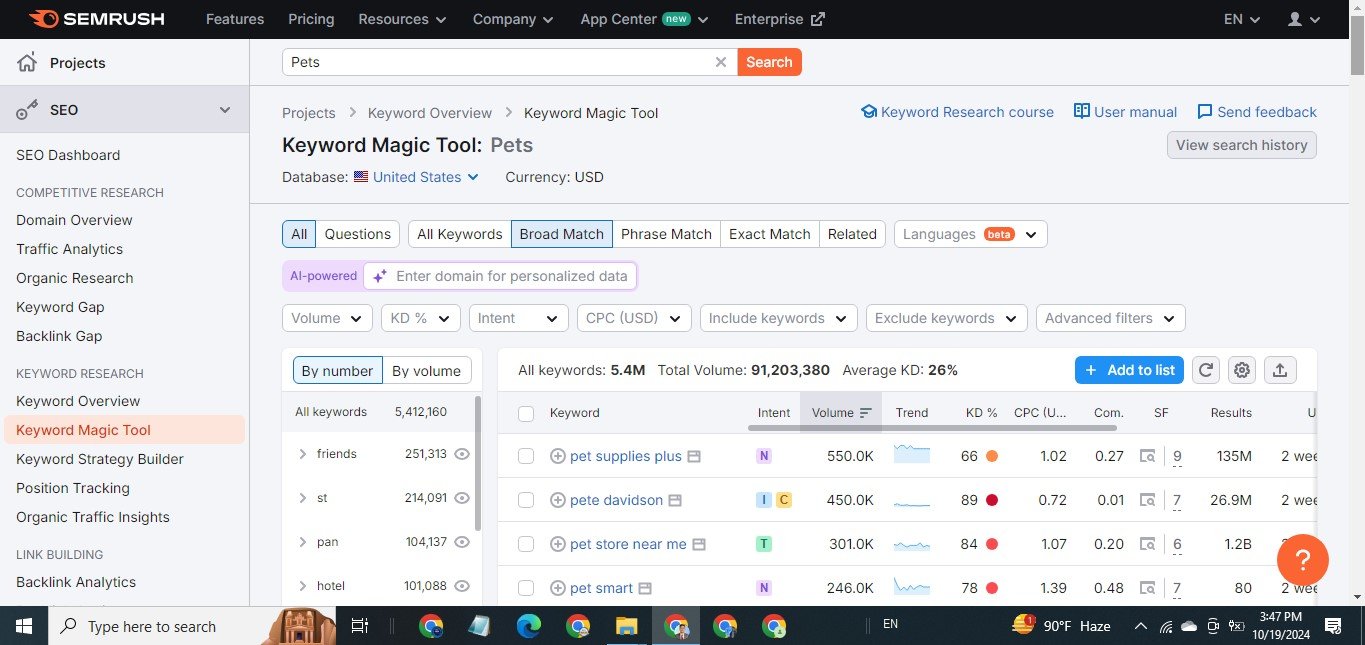
Task: Open Windows Start menu
Action: point(23,626)
